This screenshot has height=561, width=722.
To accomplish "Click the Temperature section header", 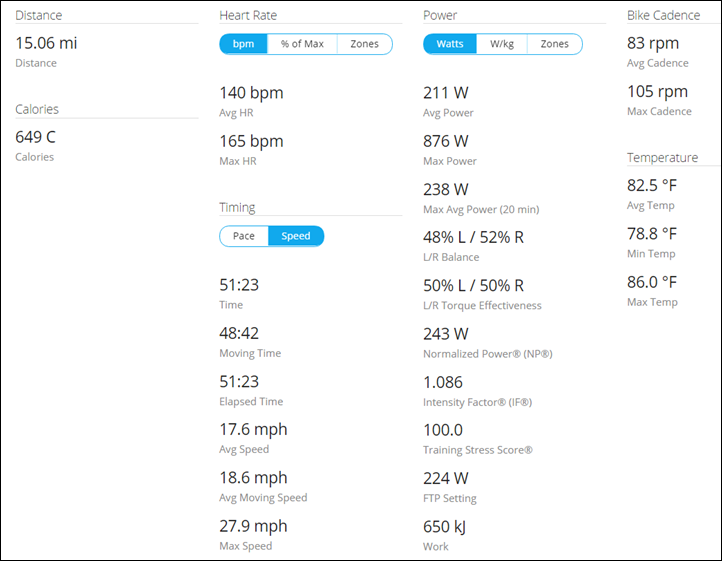I will click(662, 157).
